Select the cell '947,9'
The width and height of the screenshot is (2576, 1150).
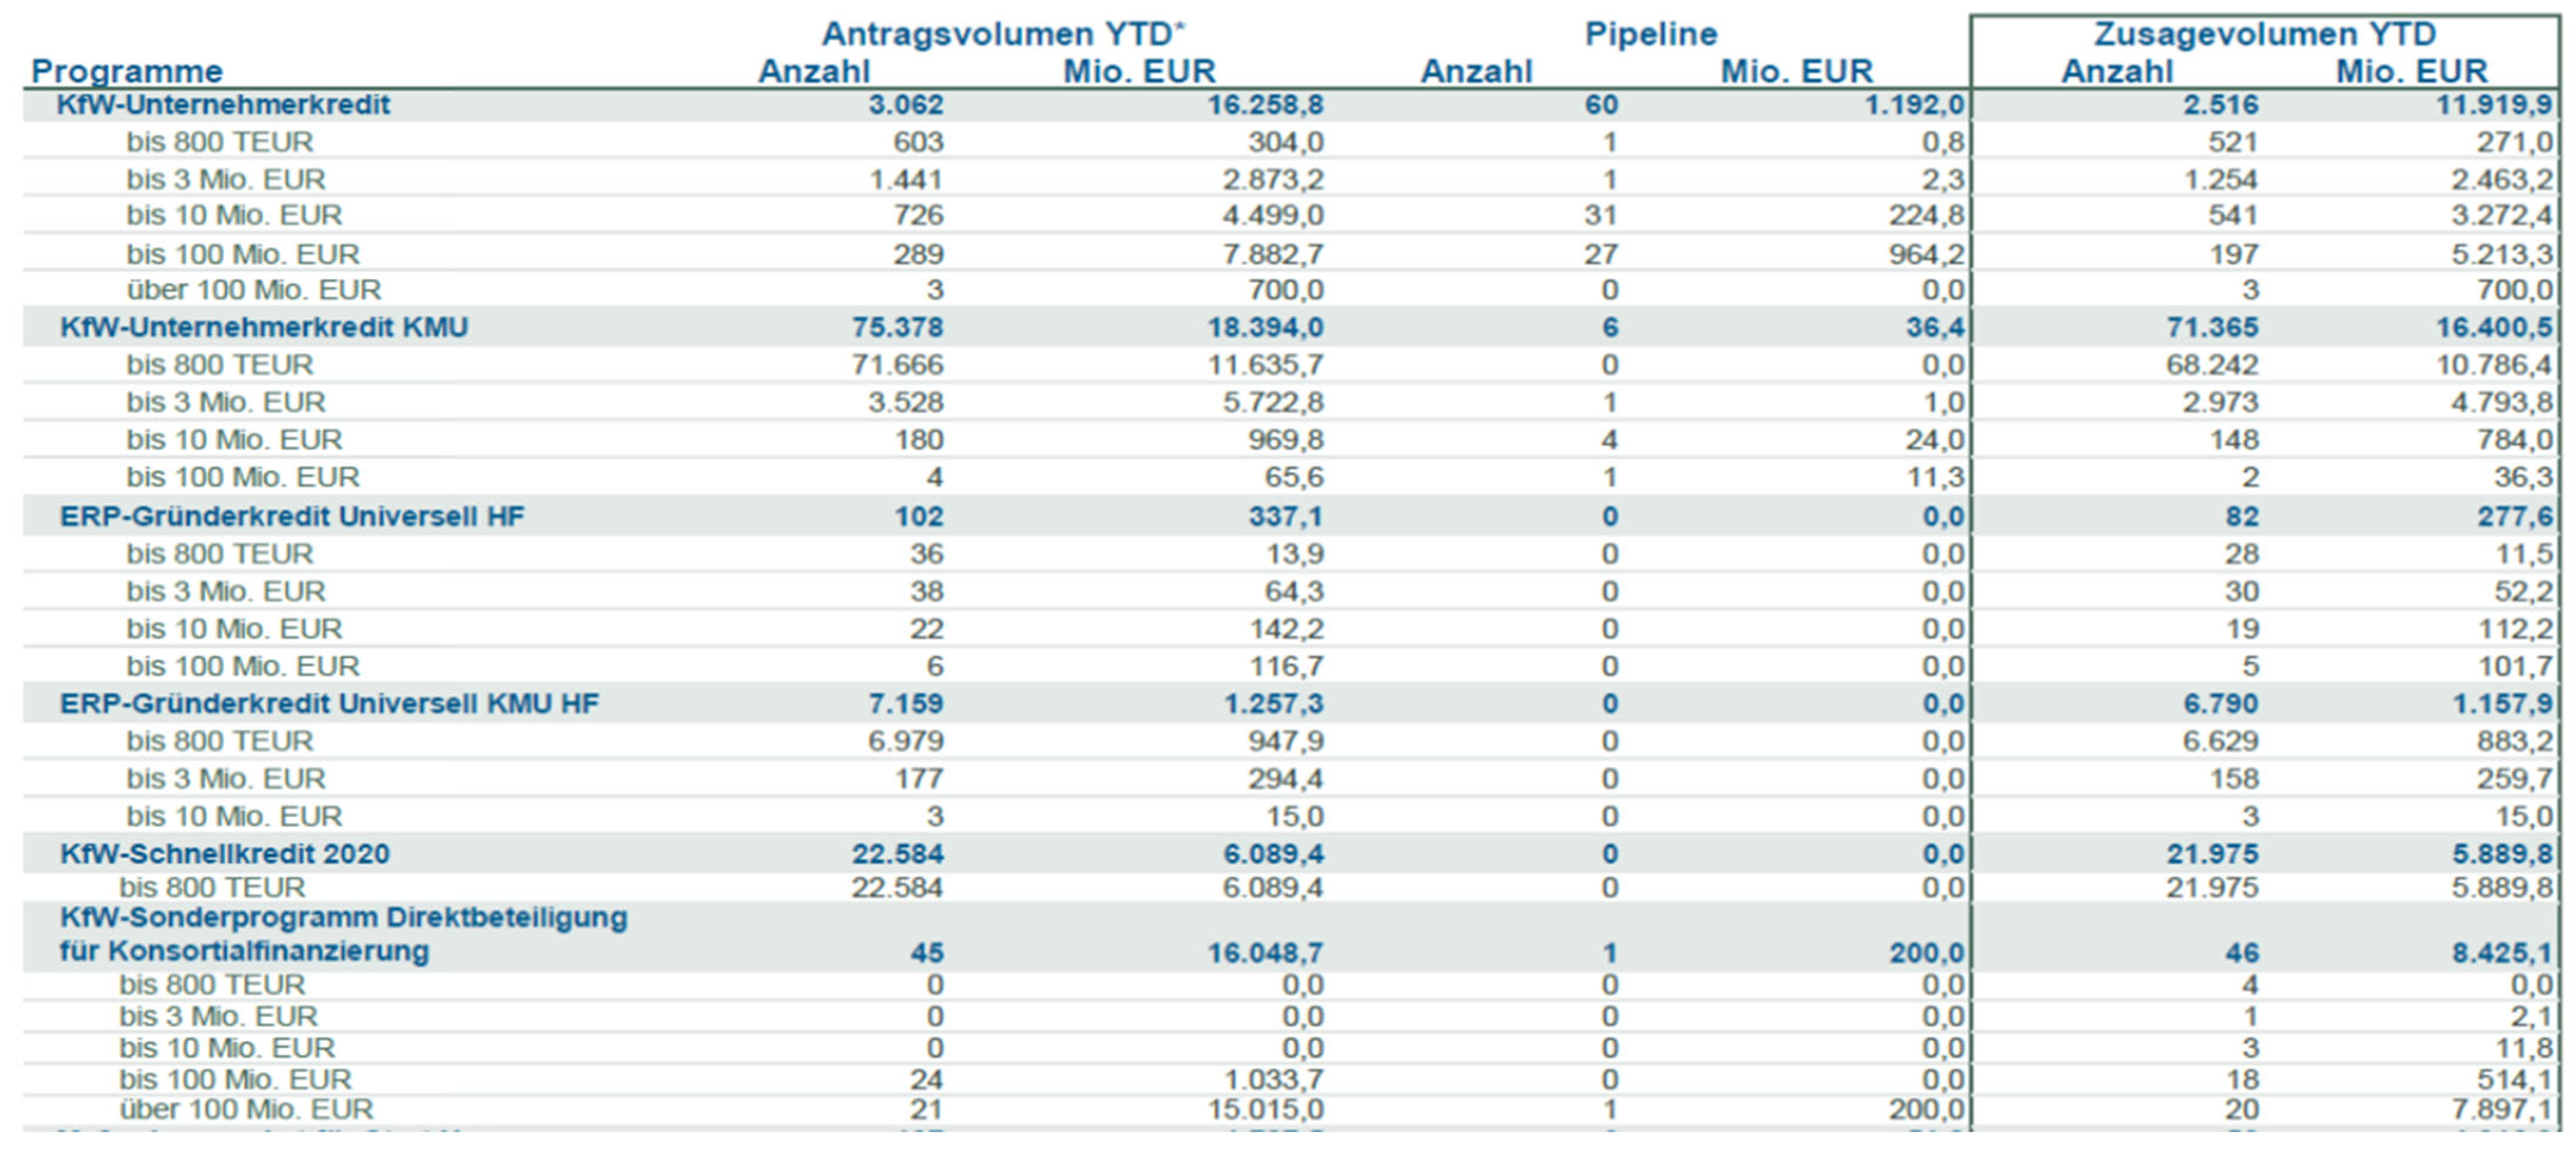(1286, 741)
